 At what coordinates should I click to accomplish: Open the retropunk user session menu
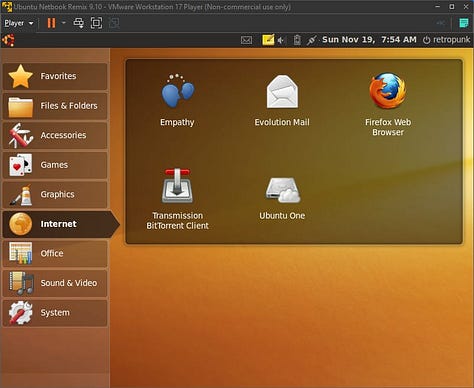coord(446,40)
